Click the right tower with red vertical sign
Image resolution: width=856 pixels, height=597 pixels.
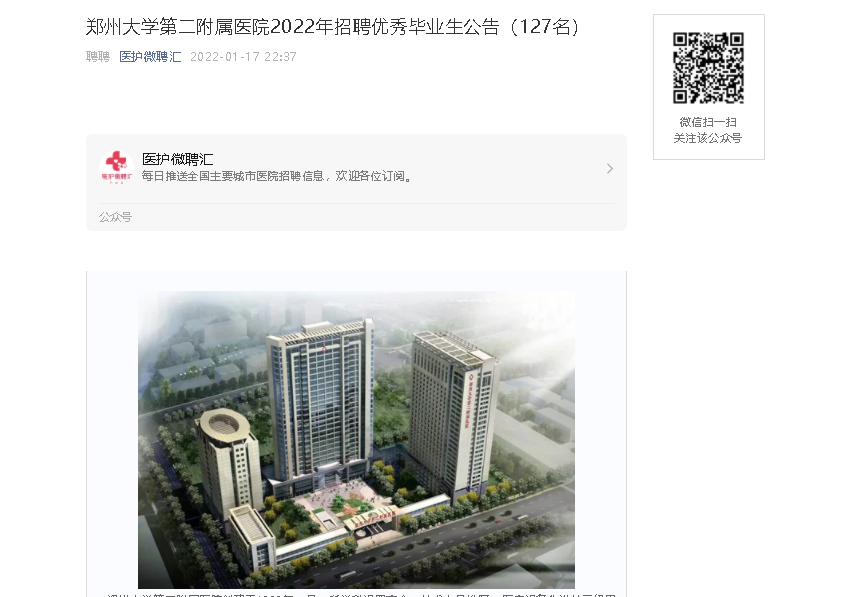tap(452, 412)
